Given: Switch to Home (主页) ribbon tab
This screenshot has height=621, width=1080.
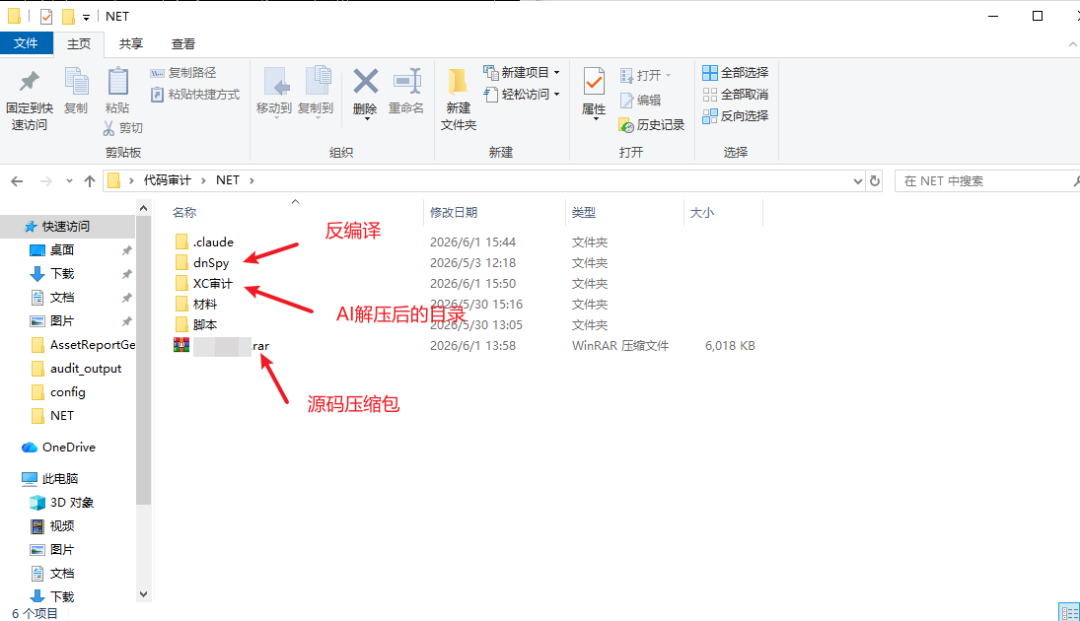Looking at the screenshot, I should (x=79, y=44).
